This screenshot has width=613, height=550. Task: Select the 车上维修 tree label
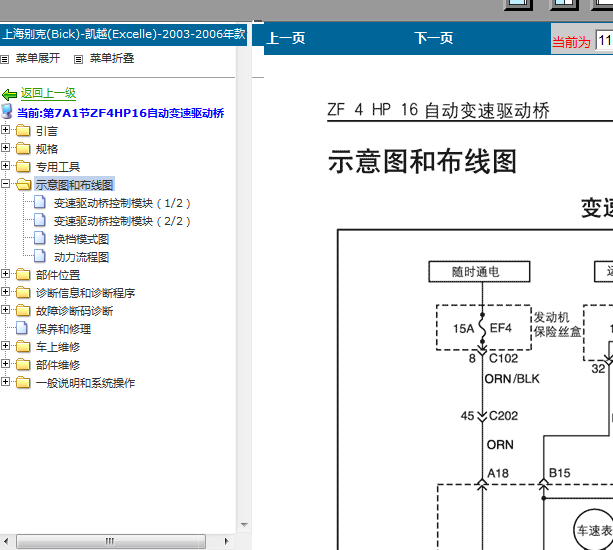pos(58,347)
